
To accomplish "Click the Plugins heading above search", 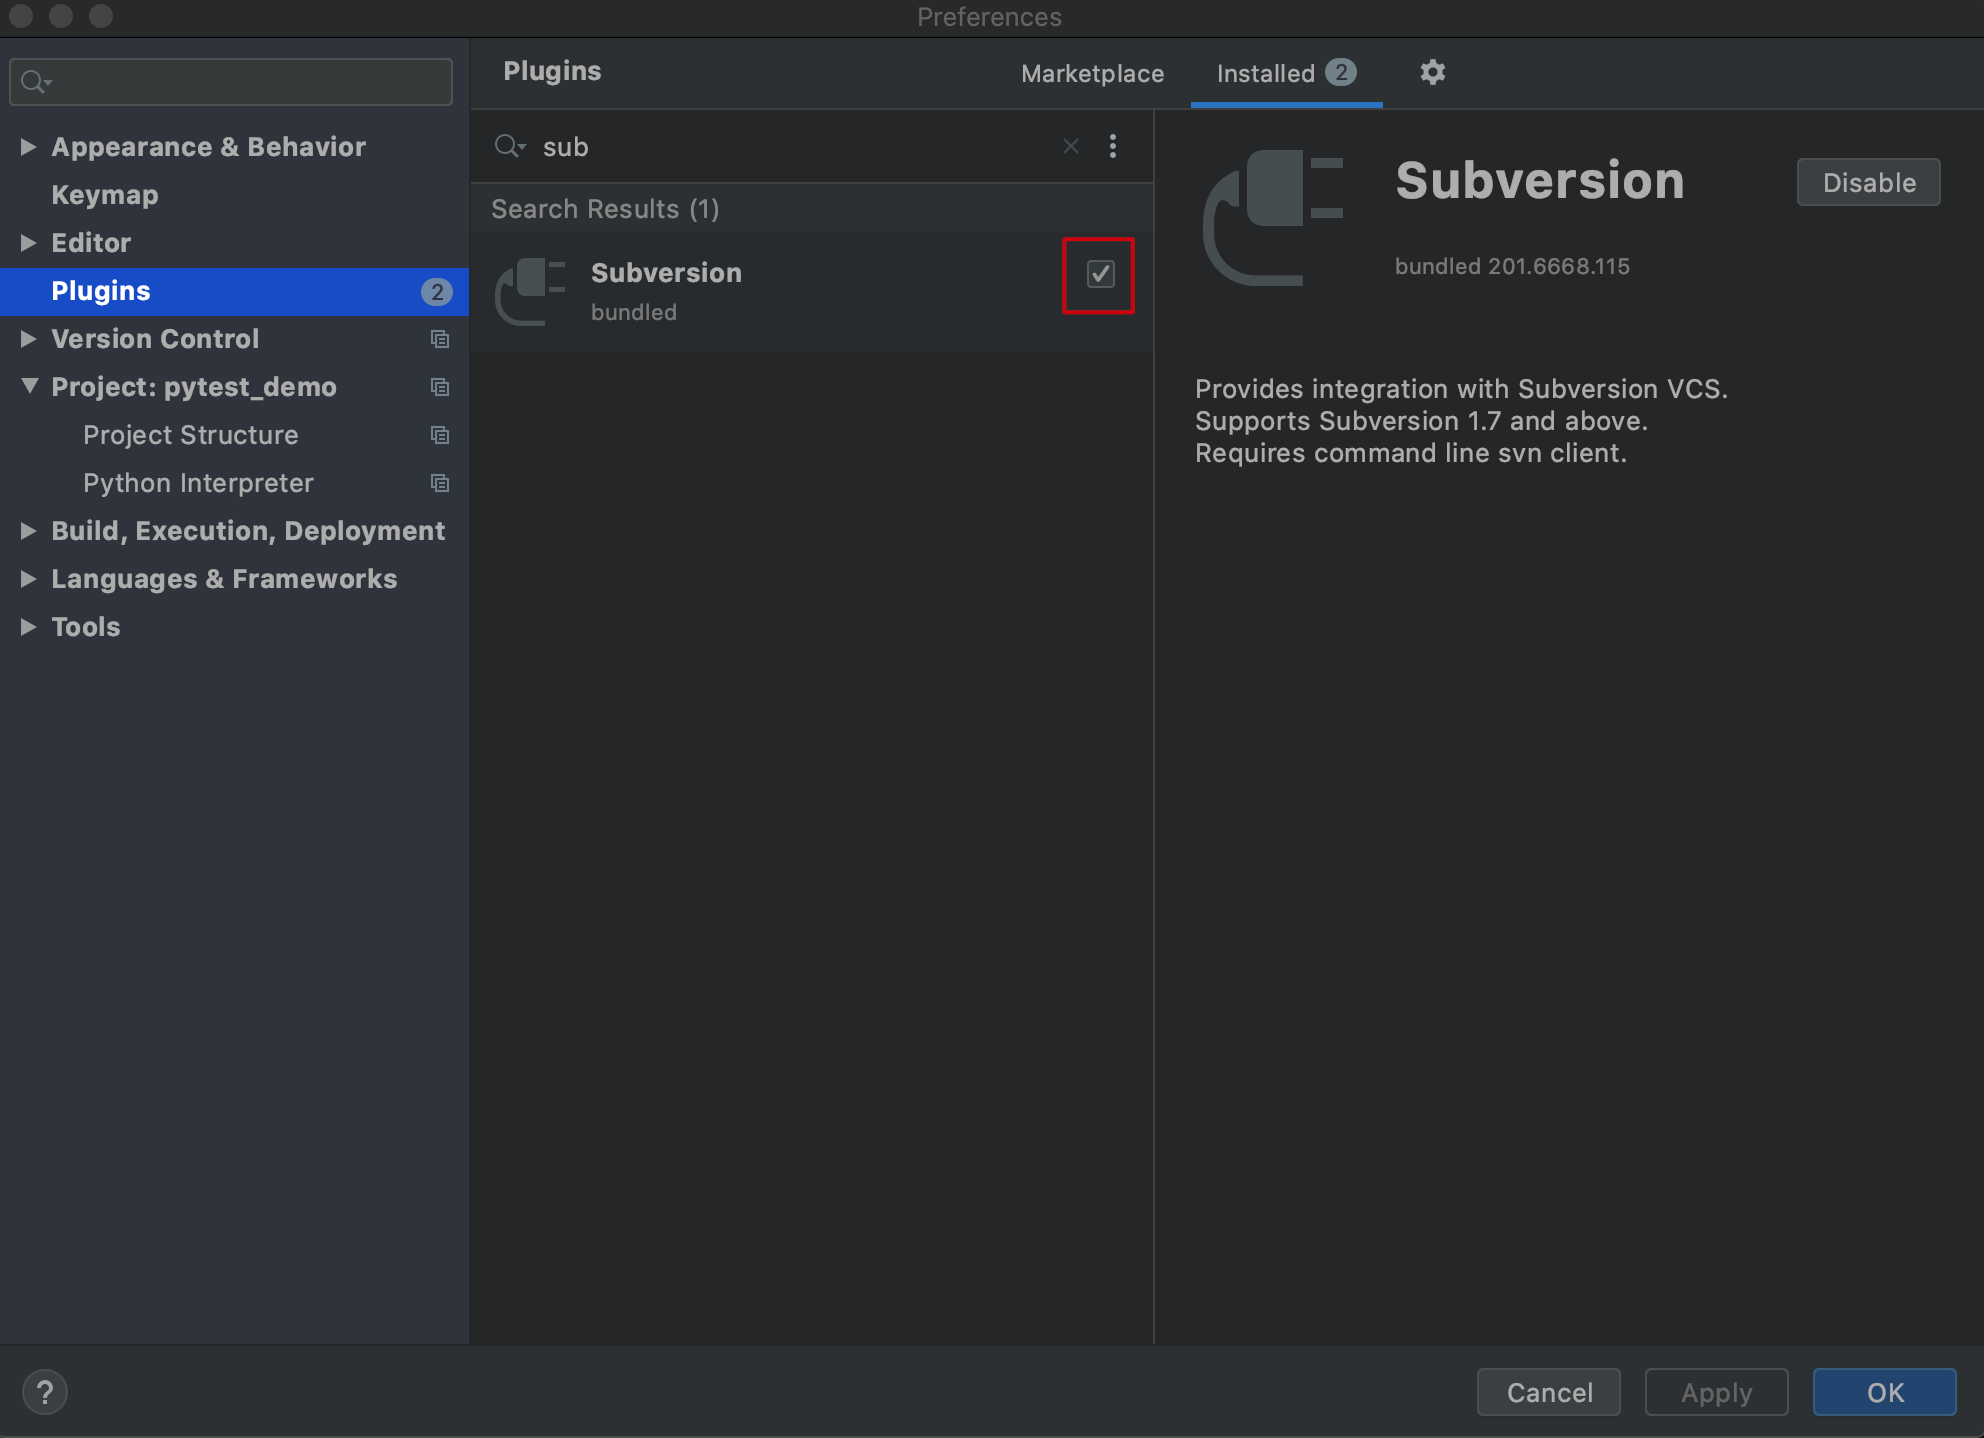I will (x=552, y=71).
